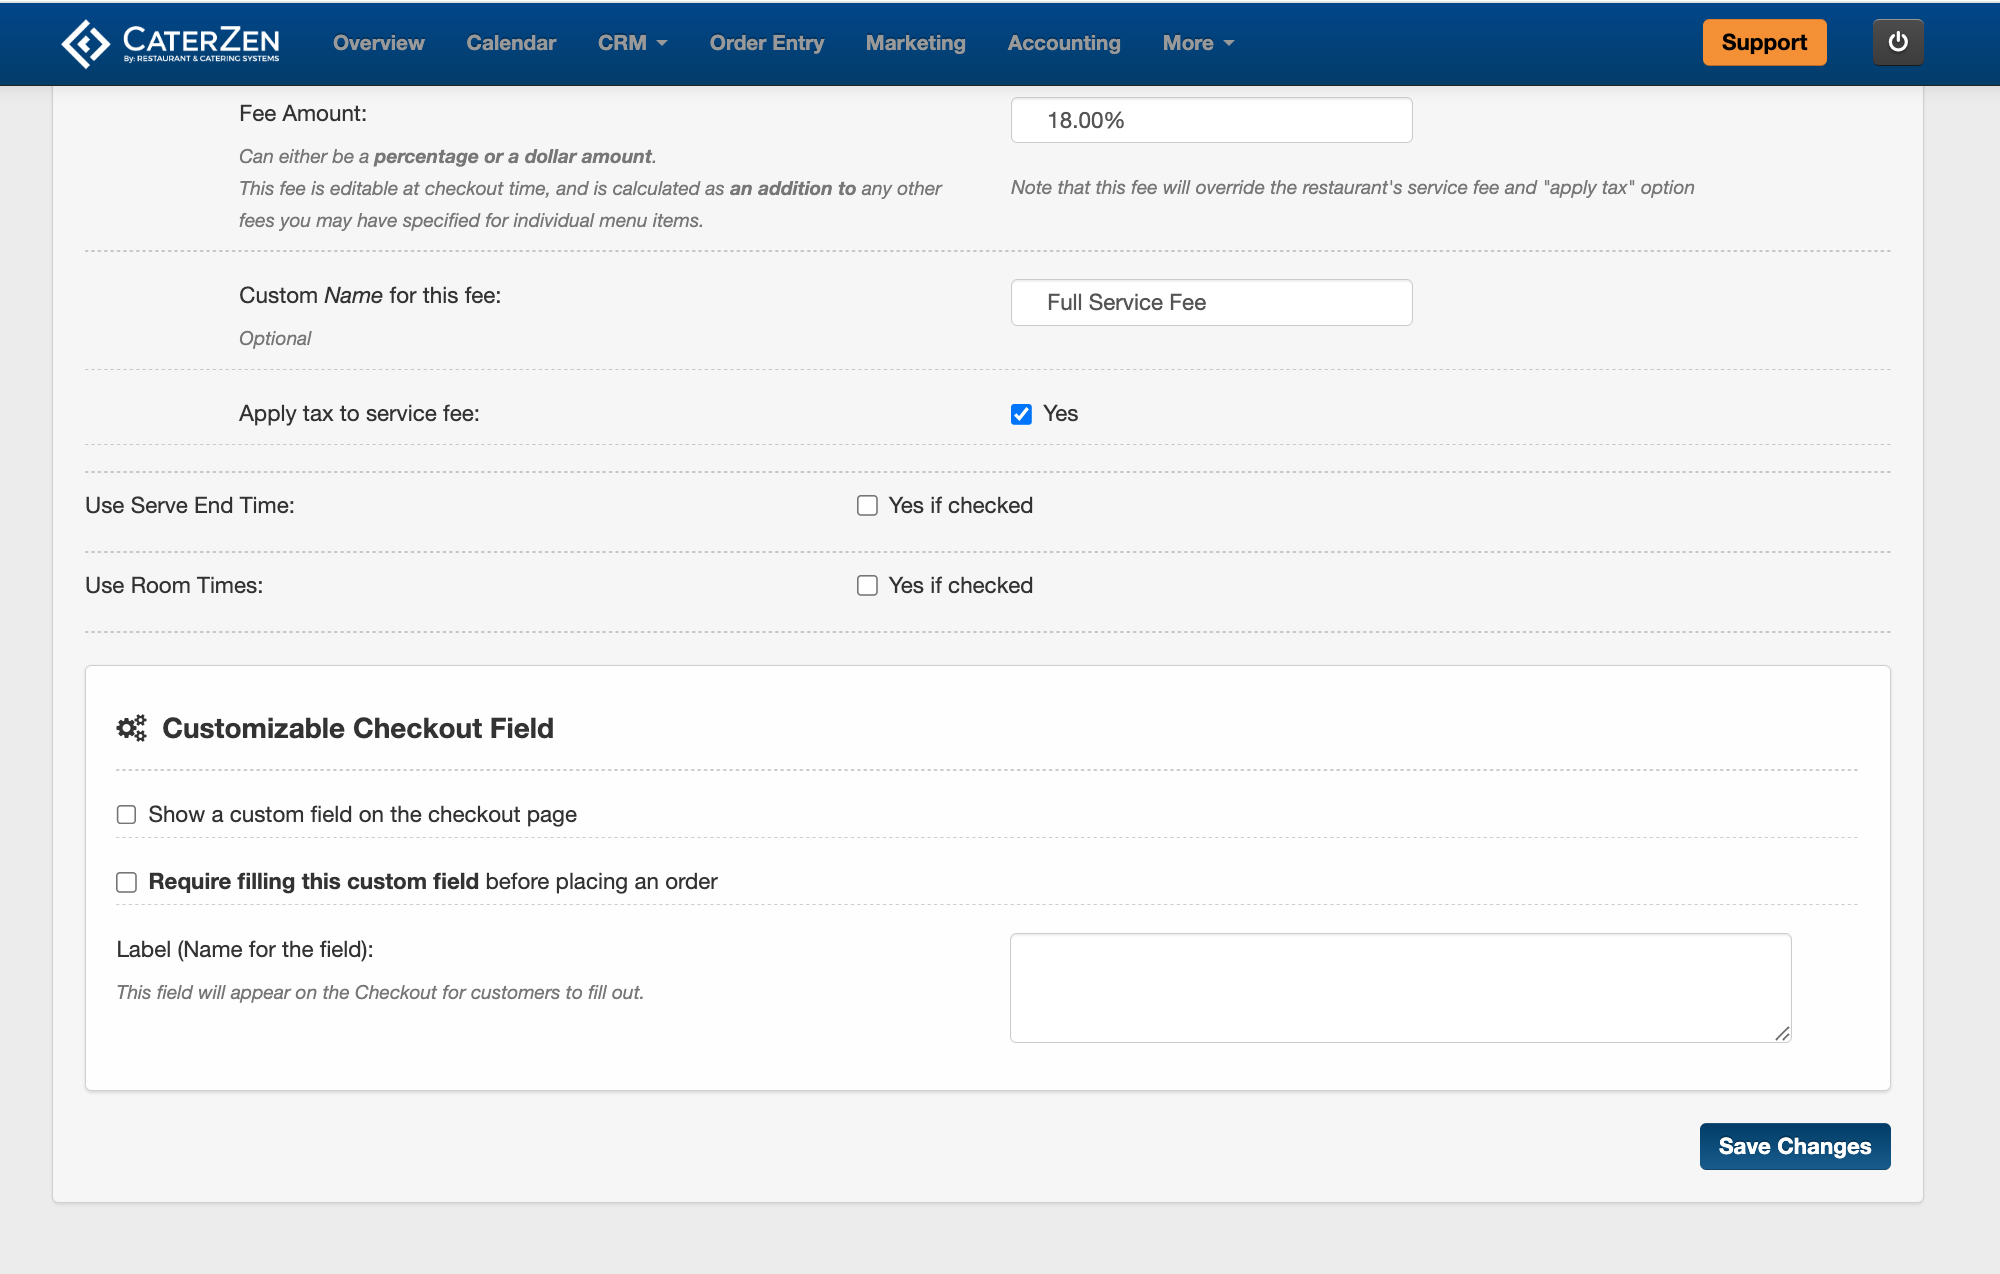The image size is (2000, 1274).
Task: Uncheck Apply tax to service fee
Action: (1021, 414)
